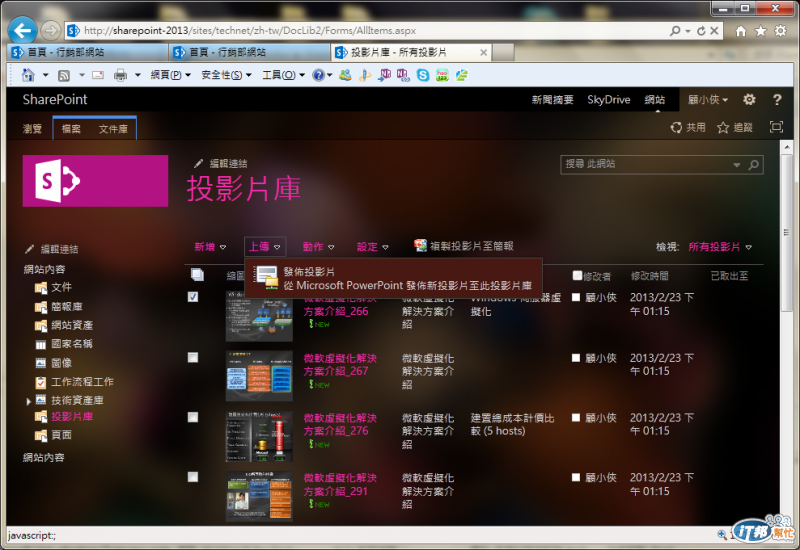Switch to the 檔案 ribbon tab
The height and width of the screenshot is (550, 800).
click(x=71, y=129)
